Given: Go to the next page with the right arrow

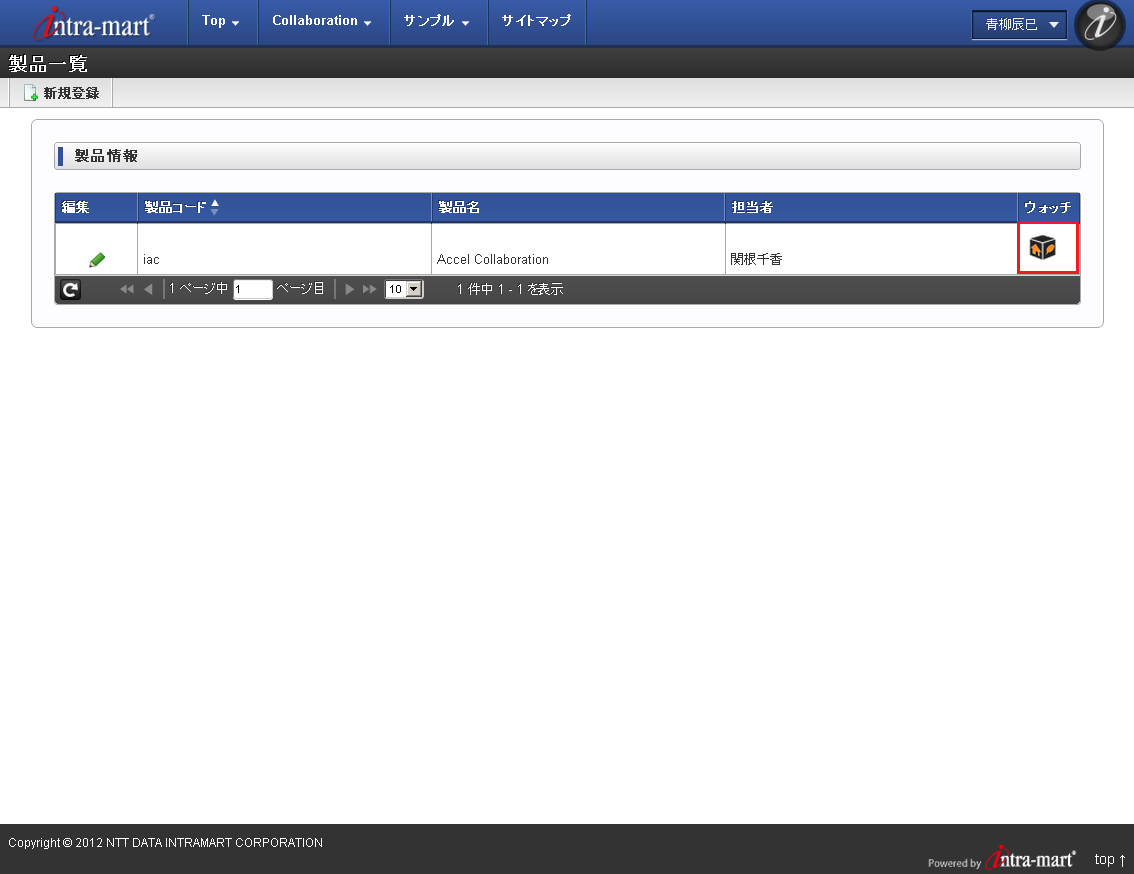Looking at the screenshot, I should [x=349, y=289].
